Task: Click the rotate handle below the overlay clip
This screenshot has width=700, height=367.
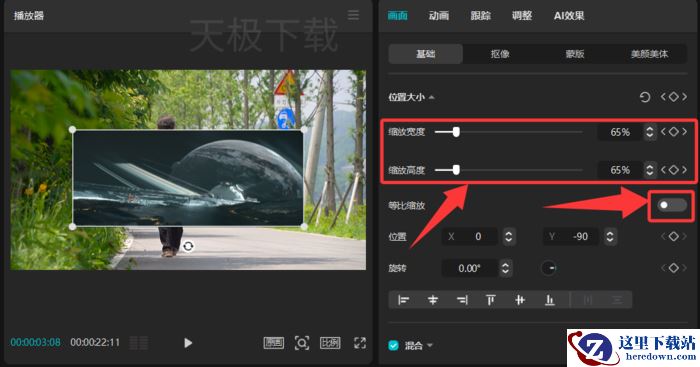Action: pyautogui.click(x=188, y=246)
